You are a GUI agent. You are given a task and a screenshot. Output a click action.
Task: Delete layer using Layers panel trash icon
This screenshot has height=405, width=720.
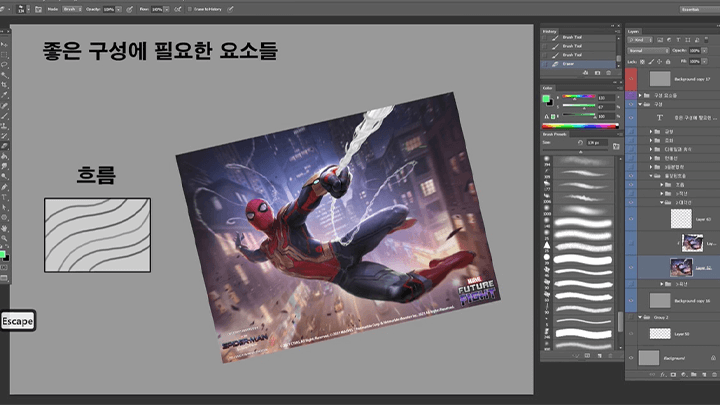pyautogui.click(x=714, y=375)
